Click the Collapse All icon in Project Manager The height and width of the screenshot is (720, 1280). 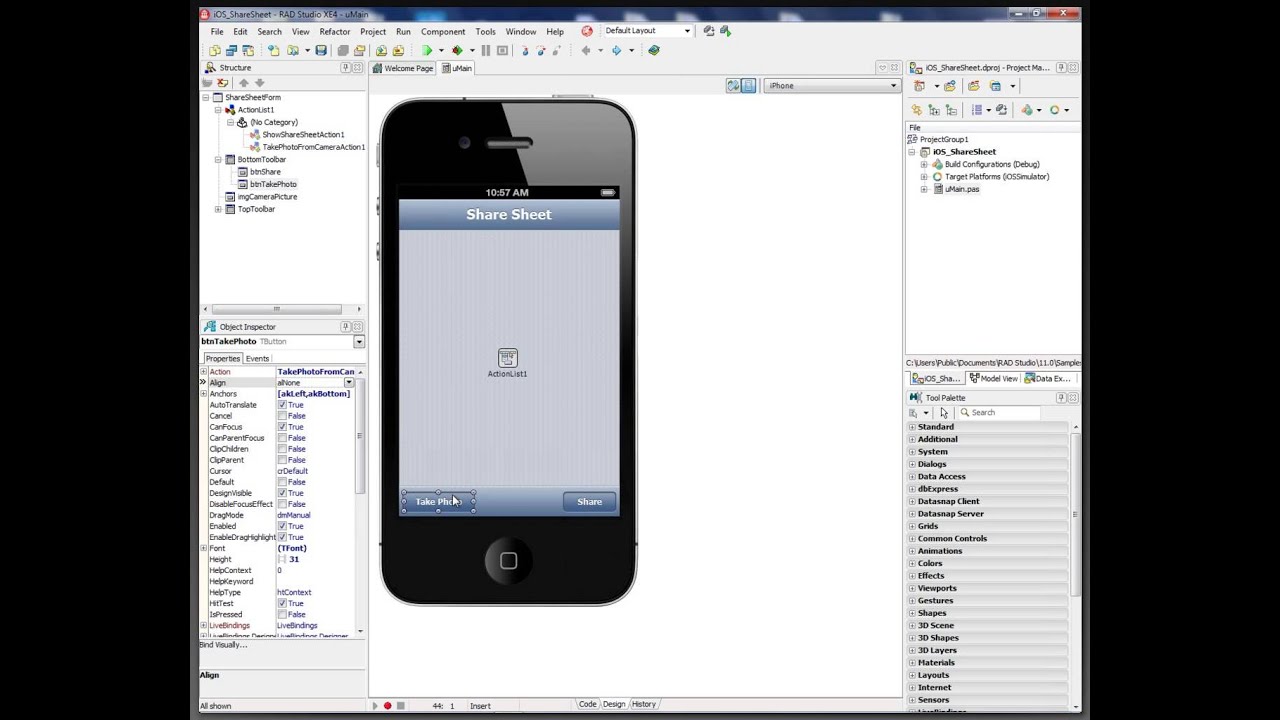click(x=951, y=110)
